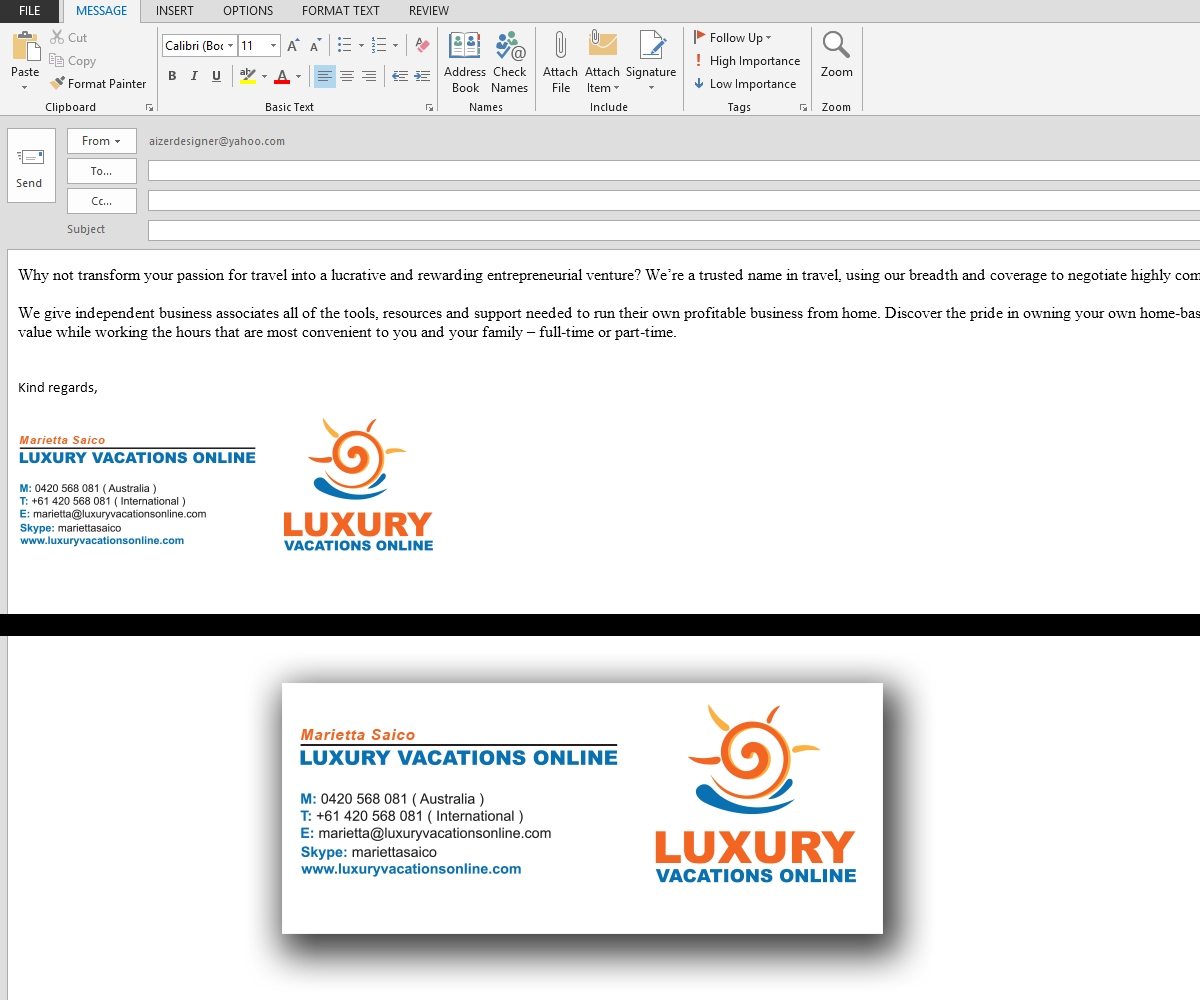Image resolution: width=1200 pixels, height=1000 pixels.
Task: Apply text highlight color
Action: coord(248,76)
